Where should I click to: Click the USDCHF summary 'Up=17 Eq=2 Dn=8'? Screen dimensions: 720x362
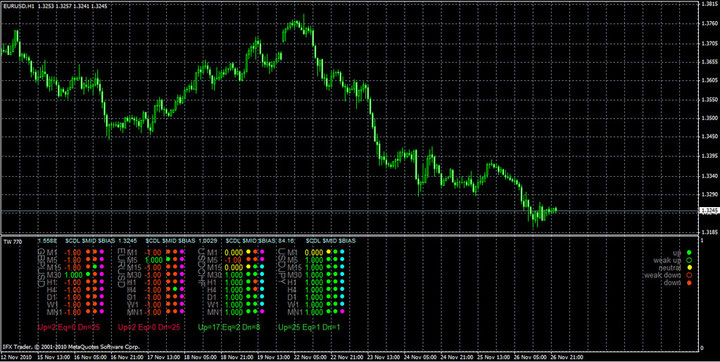(229, 327)
